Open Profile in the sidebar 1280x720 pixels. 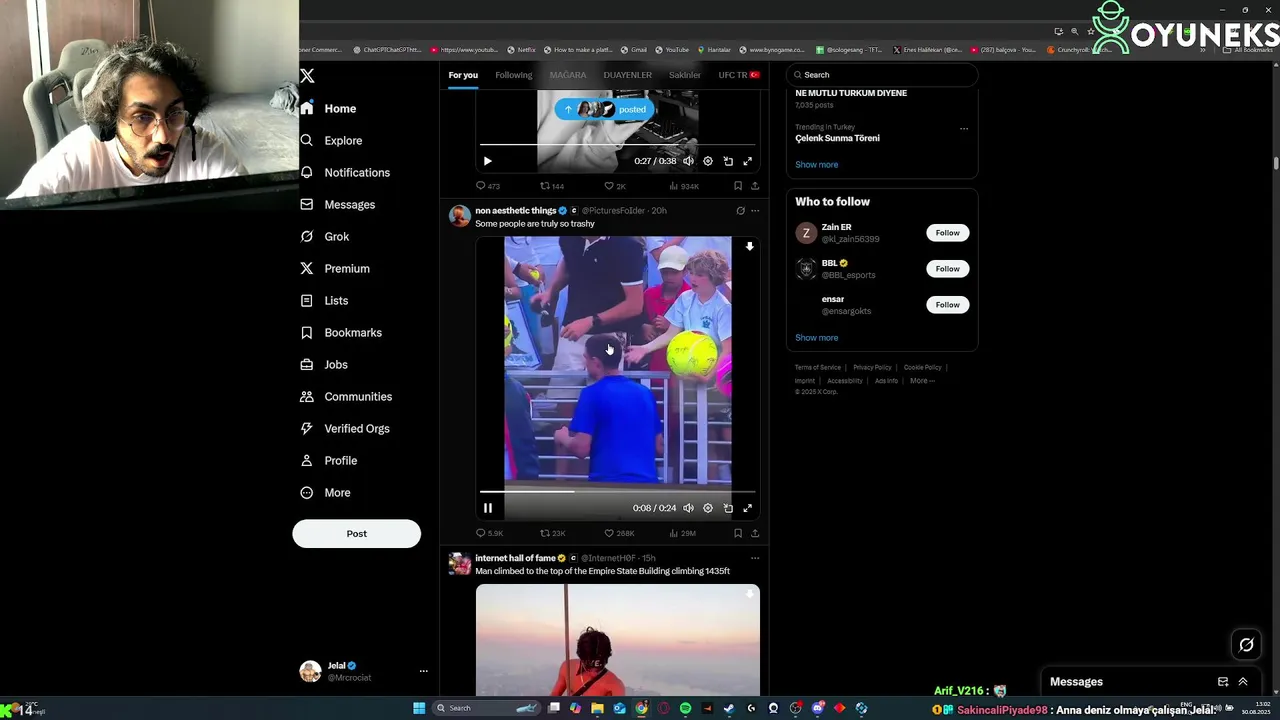pyautogui.click(x=329, y=460)
